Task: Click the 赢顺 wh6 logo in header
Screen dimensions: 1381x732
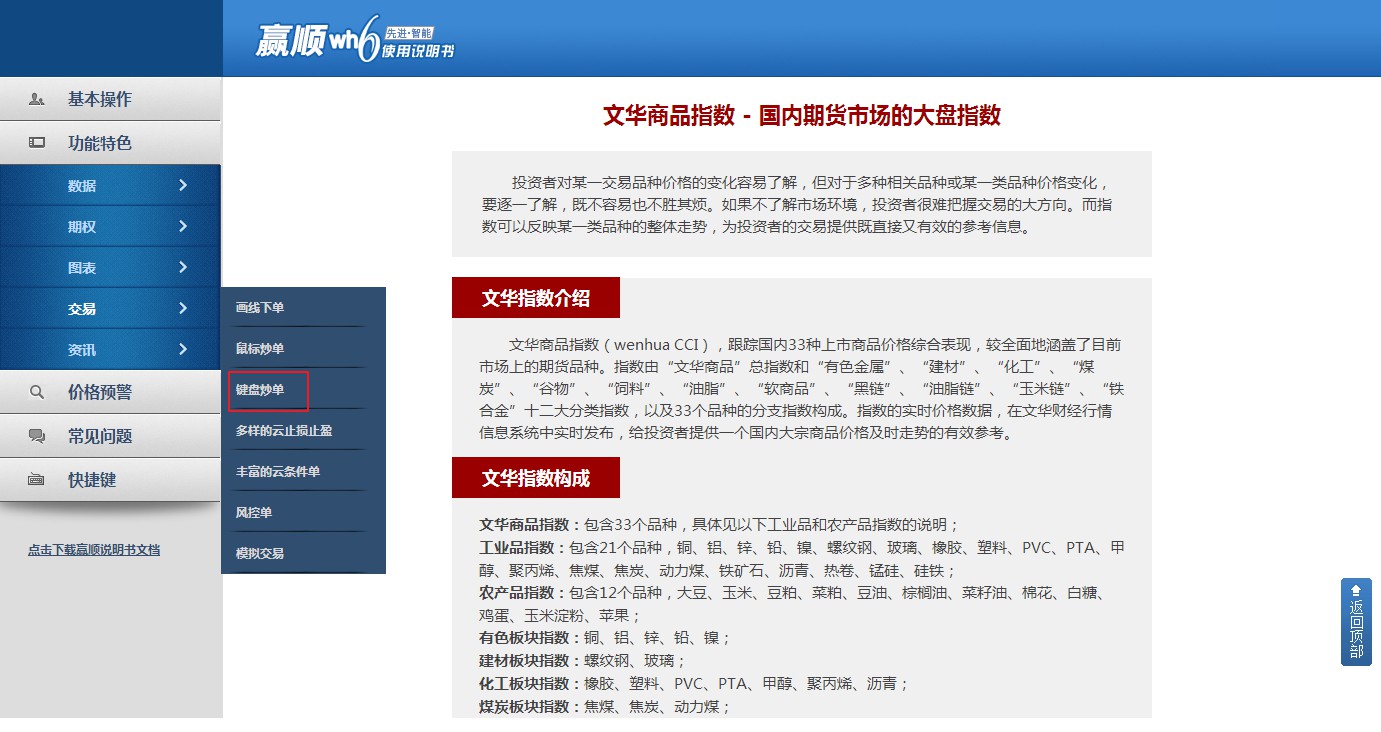Action: (355, 40)
